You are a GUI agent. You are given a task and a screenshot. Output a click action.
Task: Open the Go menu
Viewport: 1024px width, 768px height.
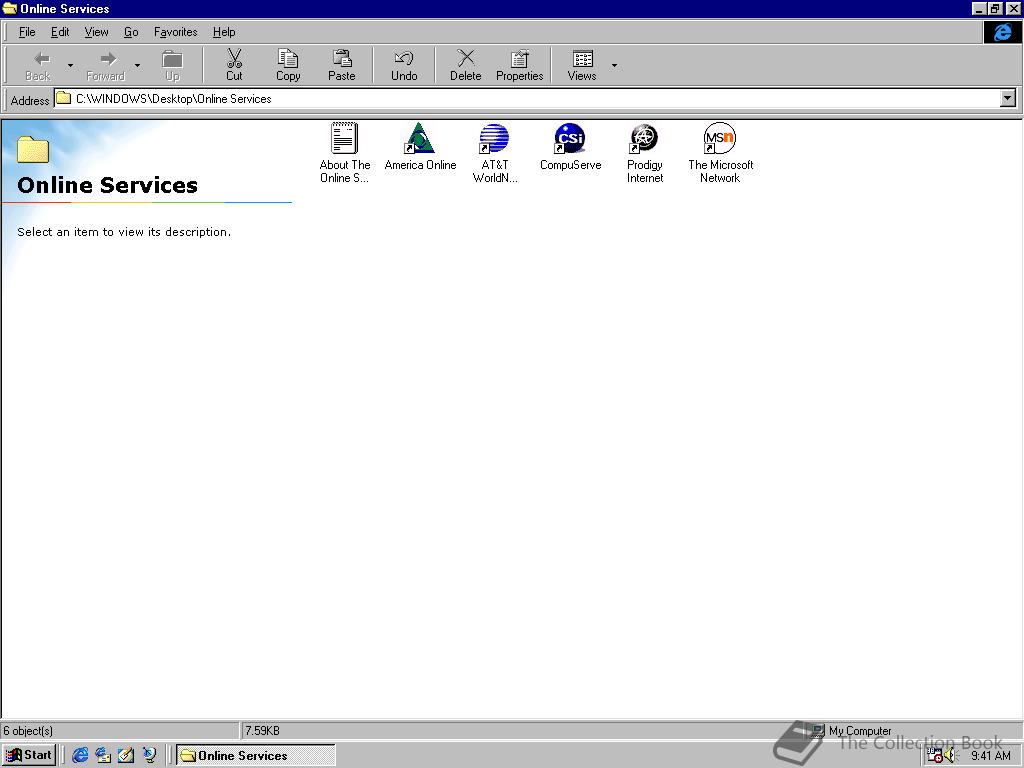pyautogui.click(x=131, y=32)
